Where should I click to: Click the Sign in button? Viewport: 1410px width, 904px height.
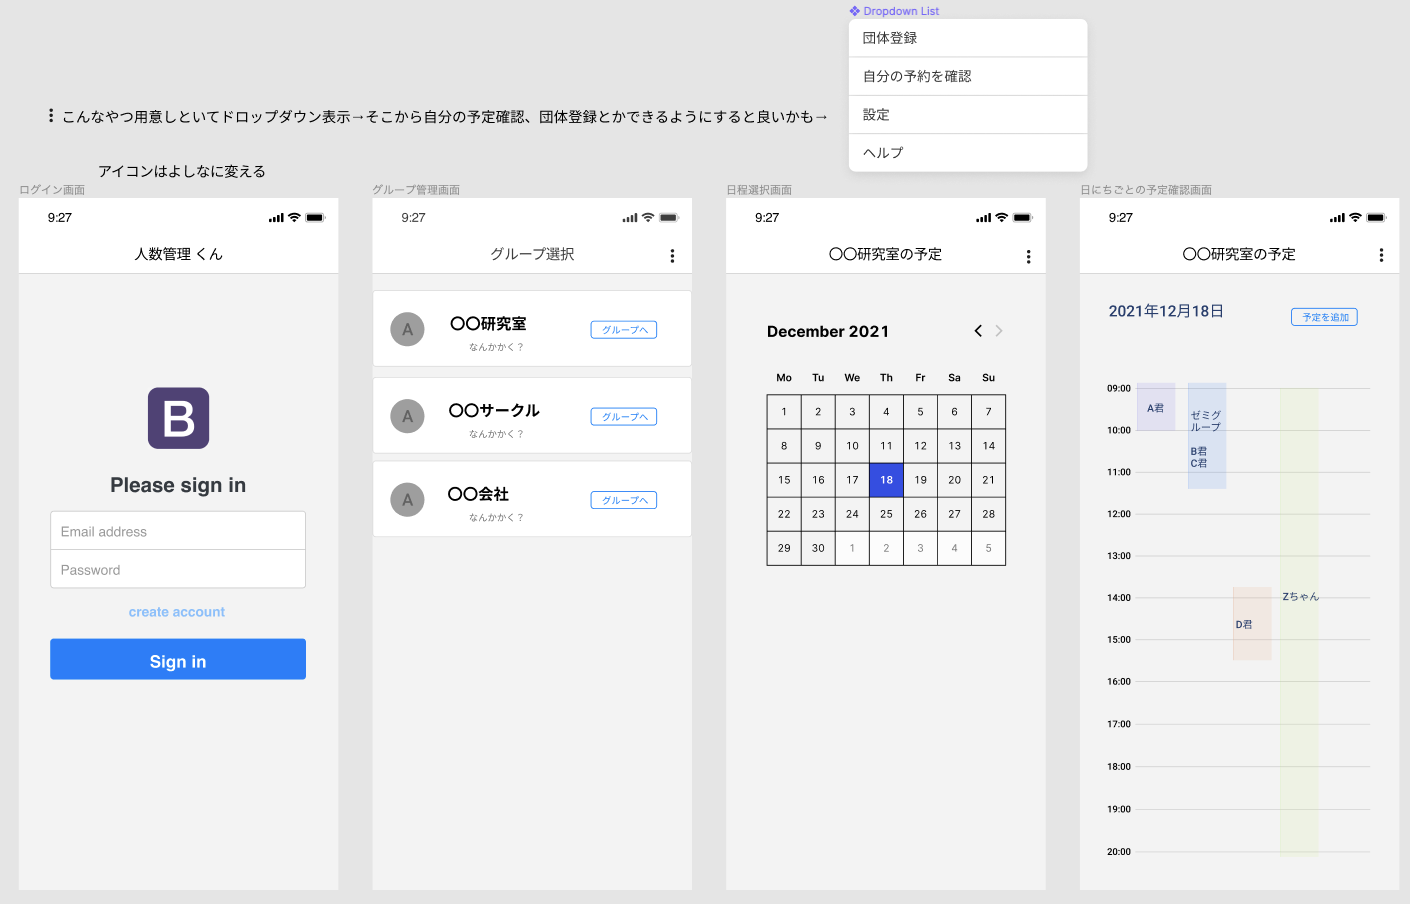178,659
